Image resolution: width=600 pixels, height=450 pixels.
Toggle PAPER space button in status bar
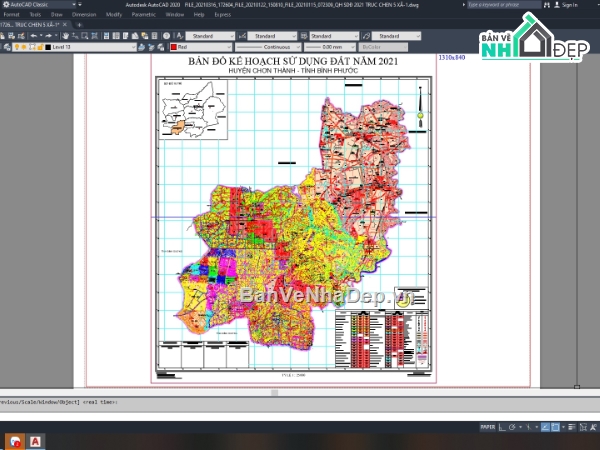coord(487,426)
